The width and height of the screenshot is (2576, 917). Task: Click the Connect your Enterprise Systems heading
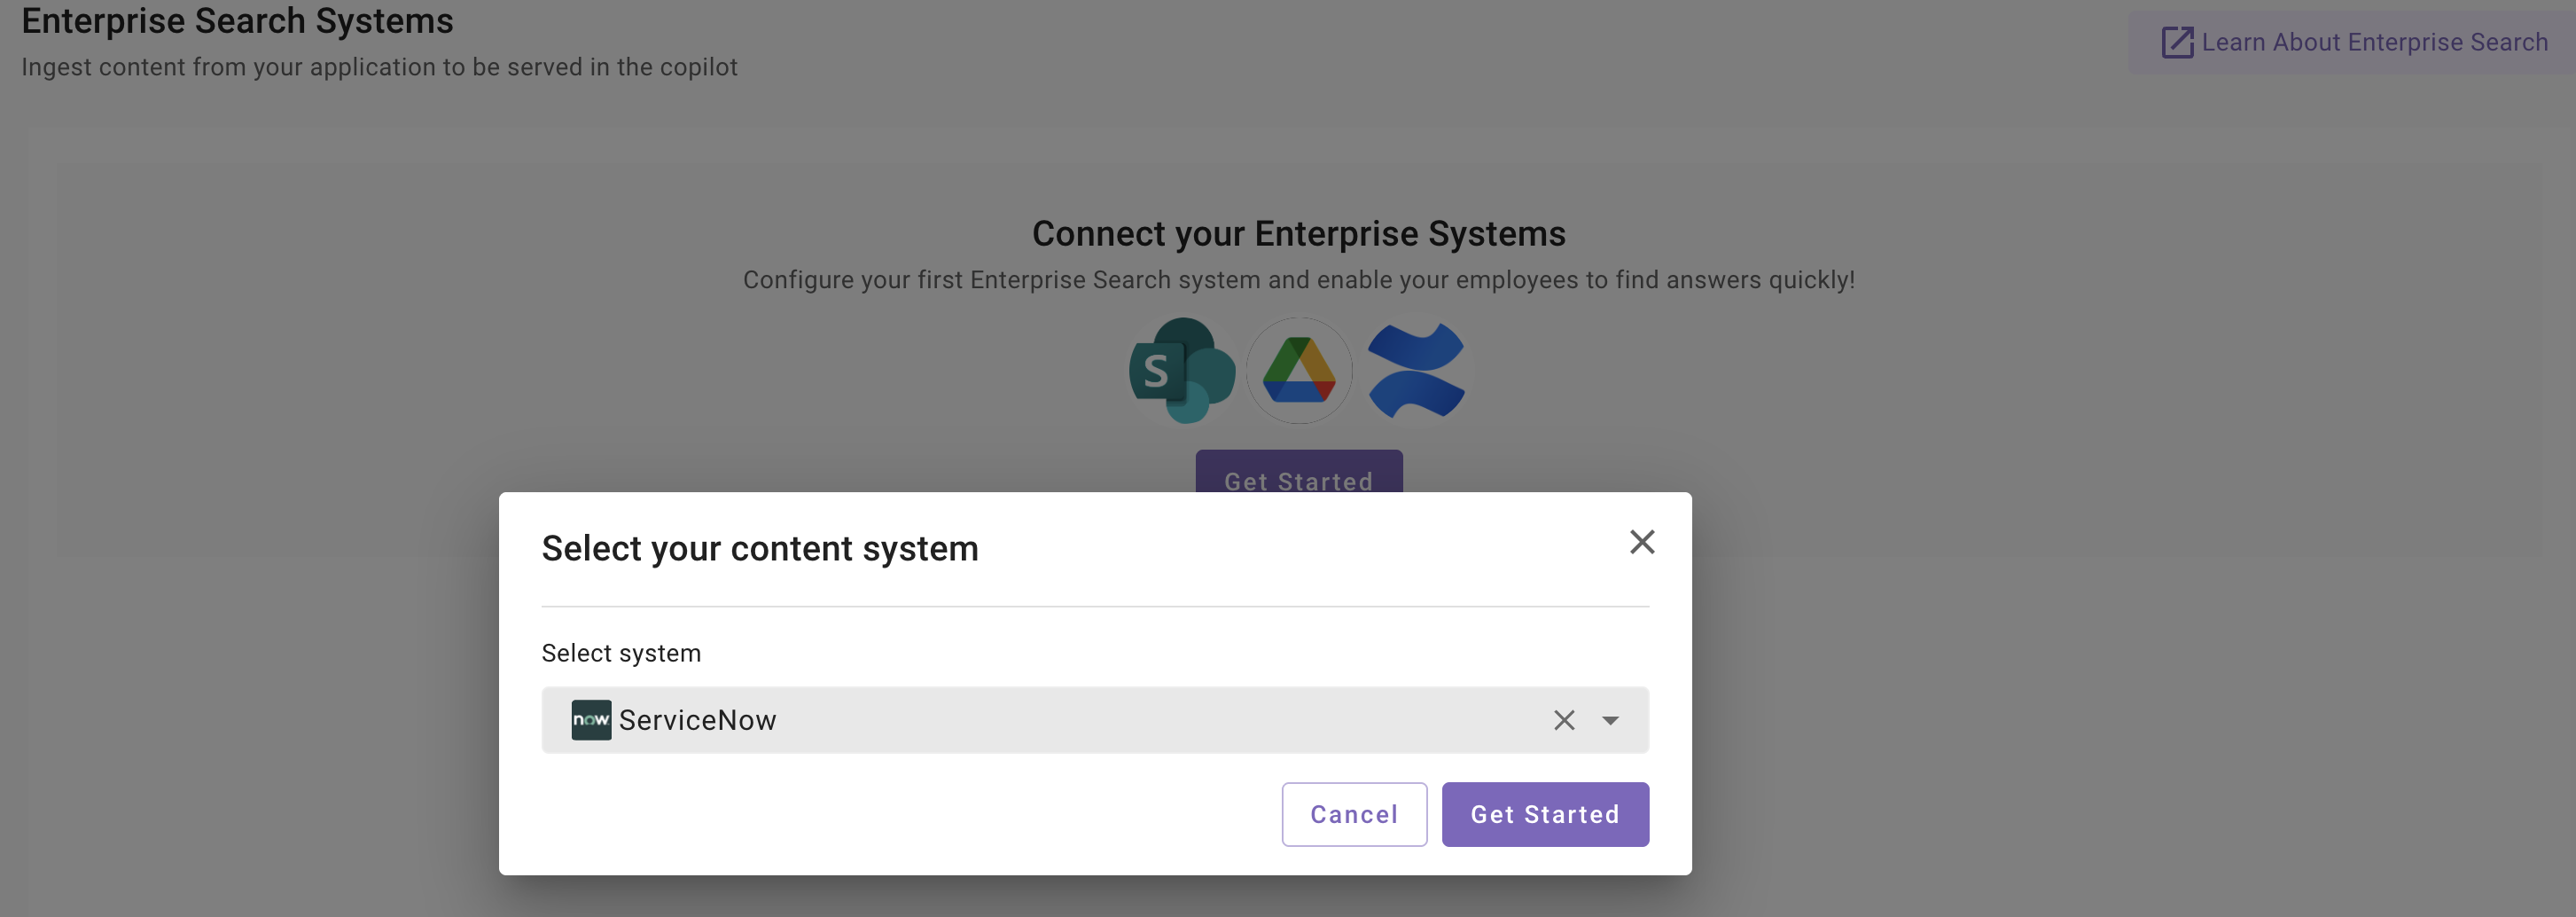pyautogui.click(x=1298, y=233)
